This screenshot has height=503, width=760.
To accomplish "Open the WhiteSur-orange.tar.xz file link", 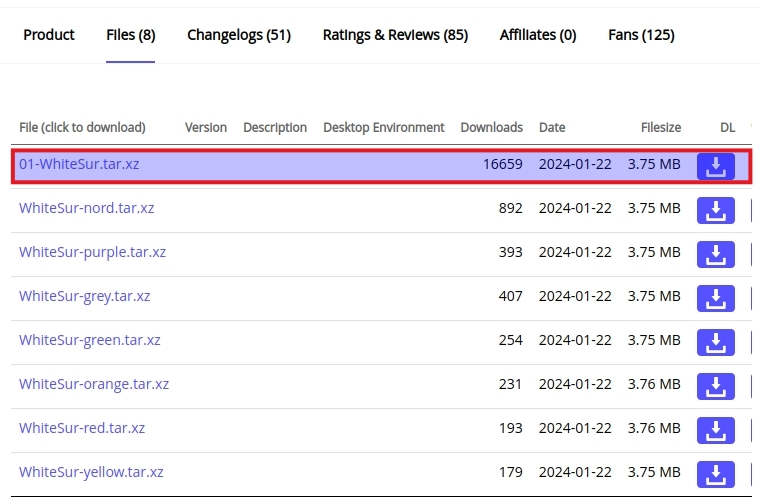I will click(x=94, y=384).
